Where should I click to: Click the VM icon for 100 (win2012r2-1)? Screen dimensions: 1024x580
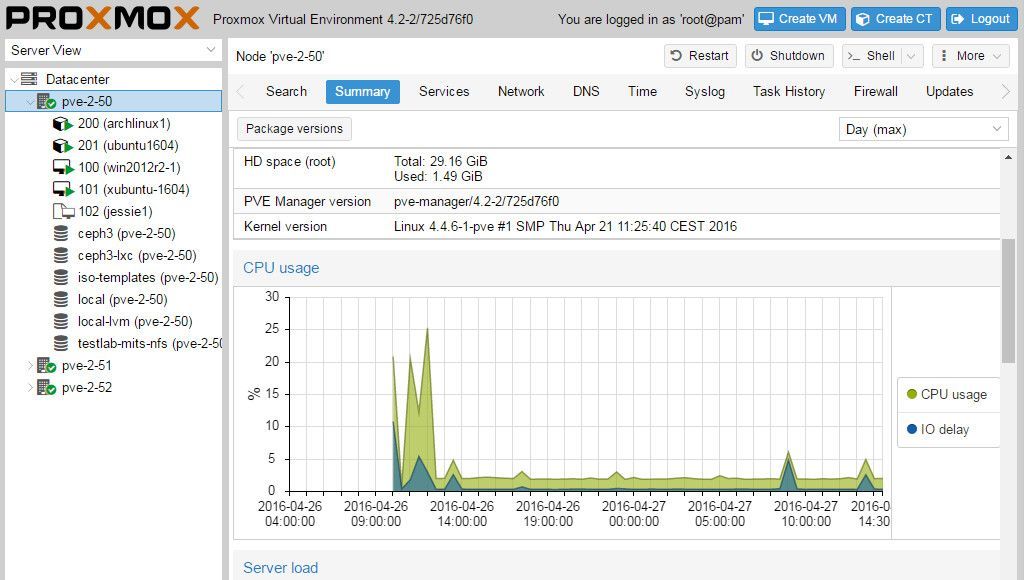[x=60, y=168]
